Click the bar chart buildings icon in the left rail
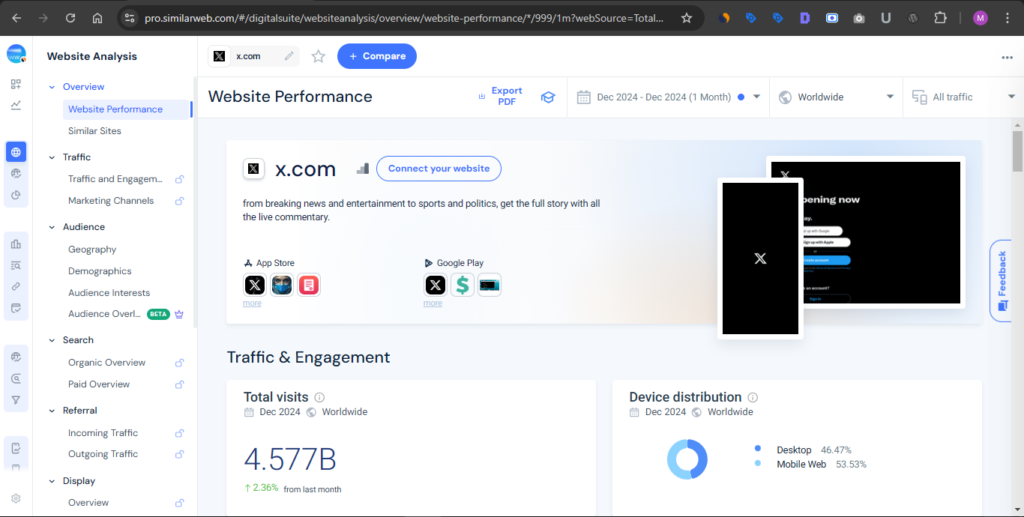The height and width of the screenshot is (517, 1024). [16, 243]
